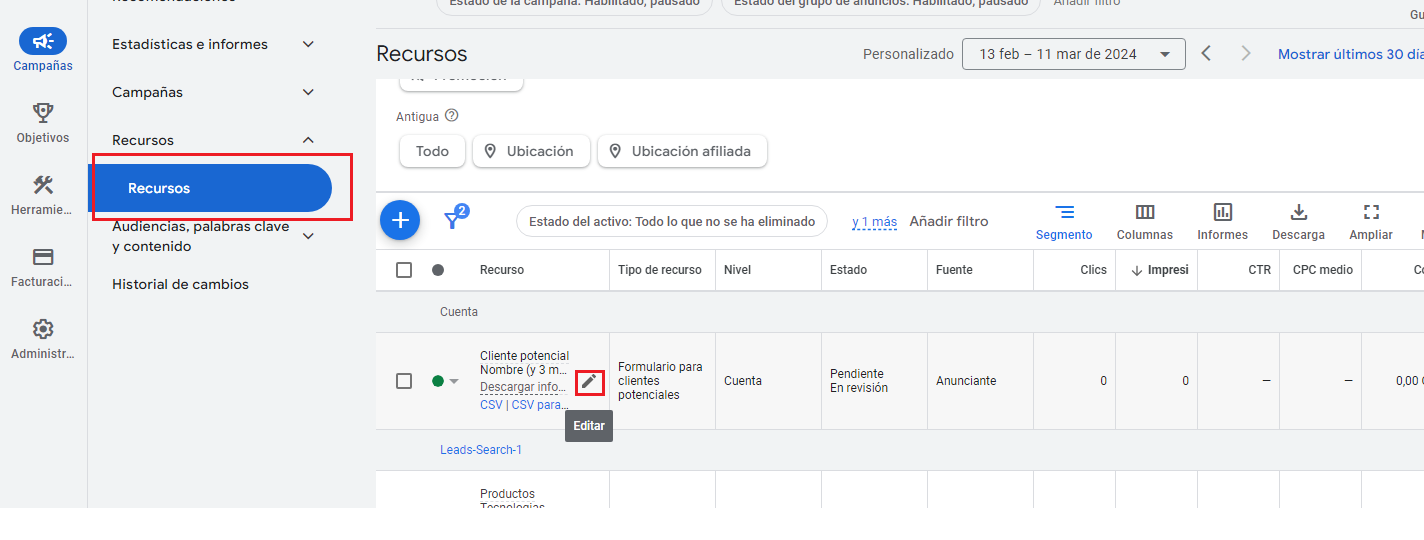Screen dimensions: 1424x540
Task: Select all rows with header checkbox
Action: coord(404,270)
